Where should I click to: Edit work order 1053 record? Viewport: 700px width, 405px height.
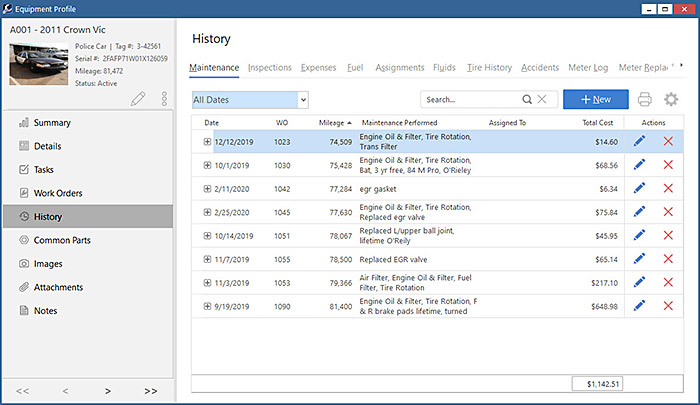click(x=639, y=282)
